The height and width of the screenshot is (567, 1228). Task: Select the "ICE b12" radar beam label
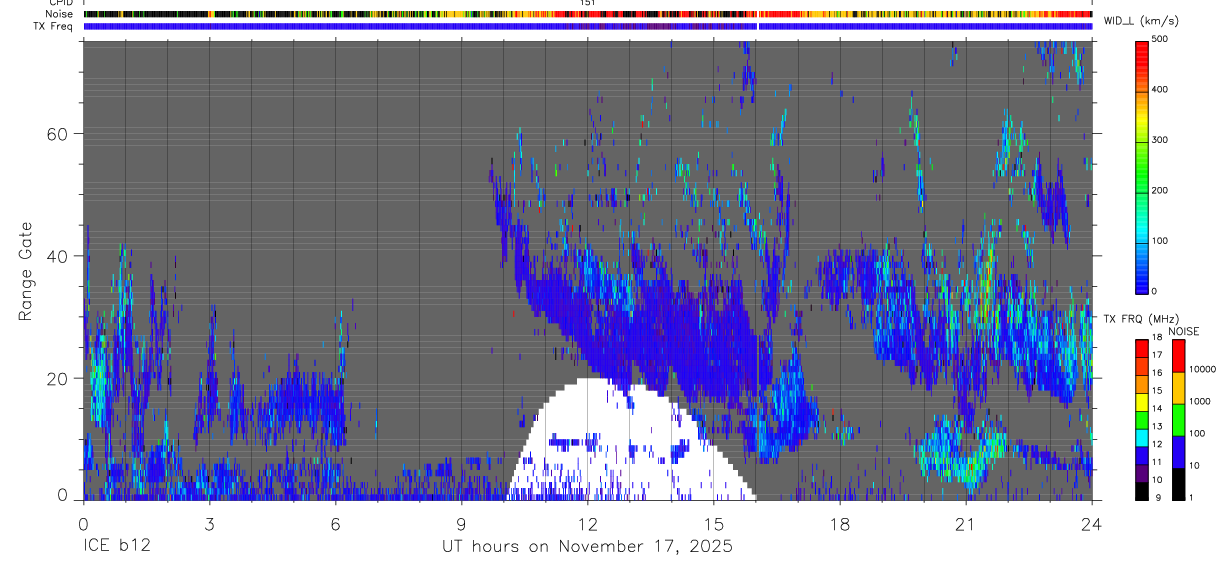pyautogui.click(x=116, y=547)
